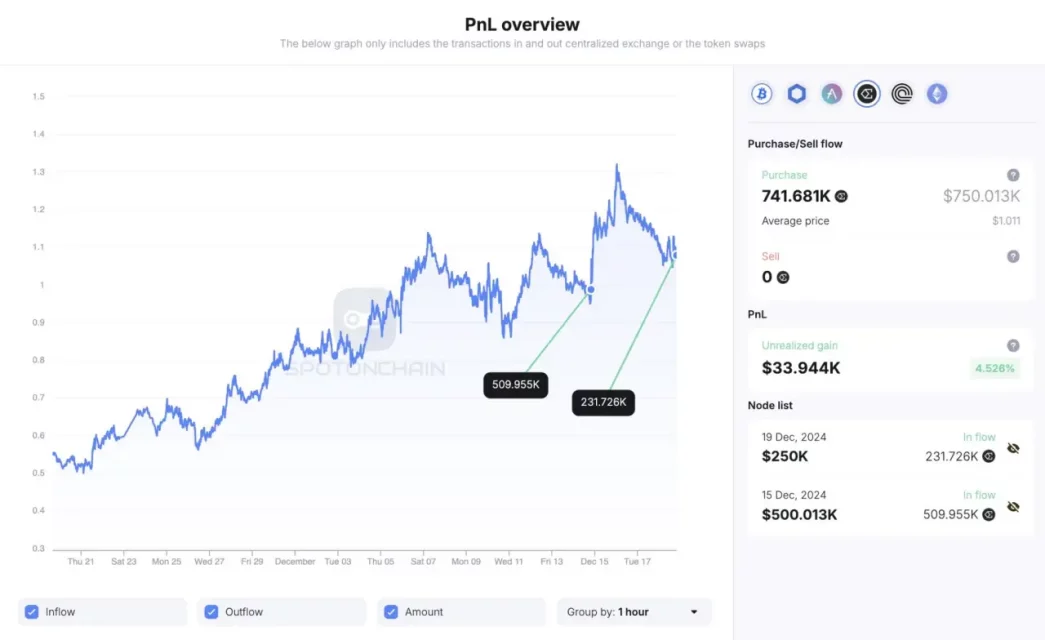Select the highlighted Ethena token icon
The image size is (1045, 640).
[x=867, y=94]
